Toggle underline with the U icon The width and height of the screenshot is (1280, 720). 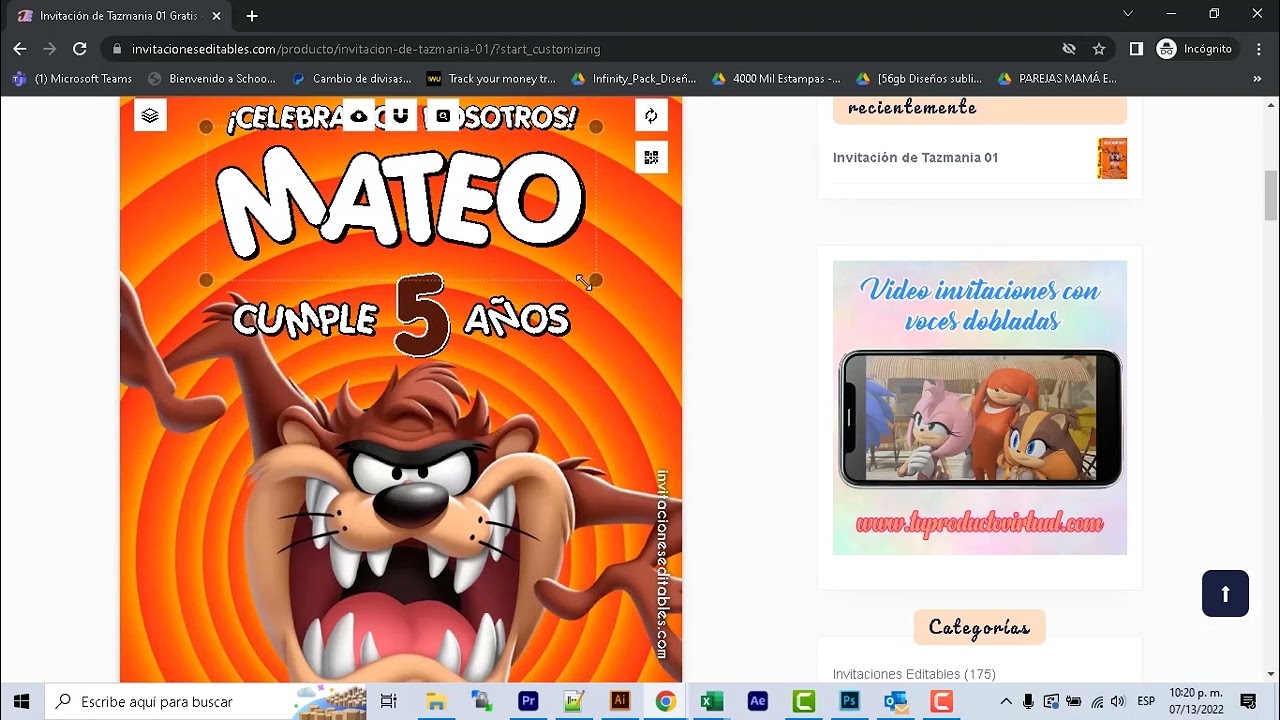(x=398, y=115)
